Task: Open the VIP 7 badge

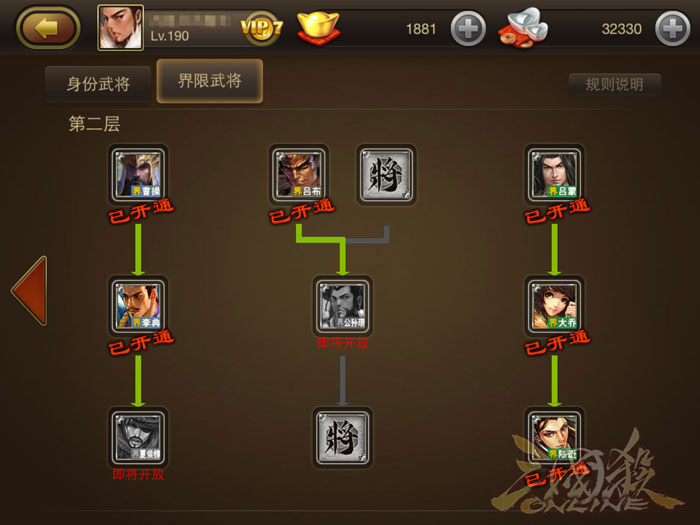Action: pos(262,28)
